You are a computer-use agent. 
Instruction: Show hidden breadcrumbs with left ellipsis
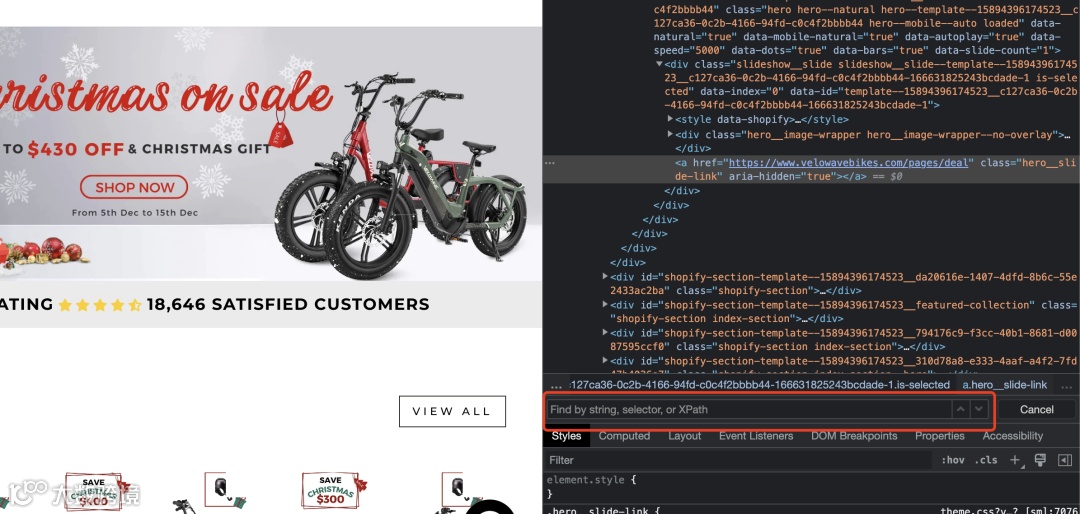coord(556,385)
